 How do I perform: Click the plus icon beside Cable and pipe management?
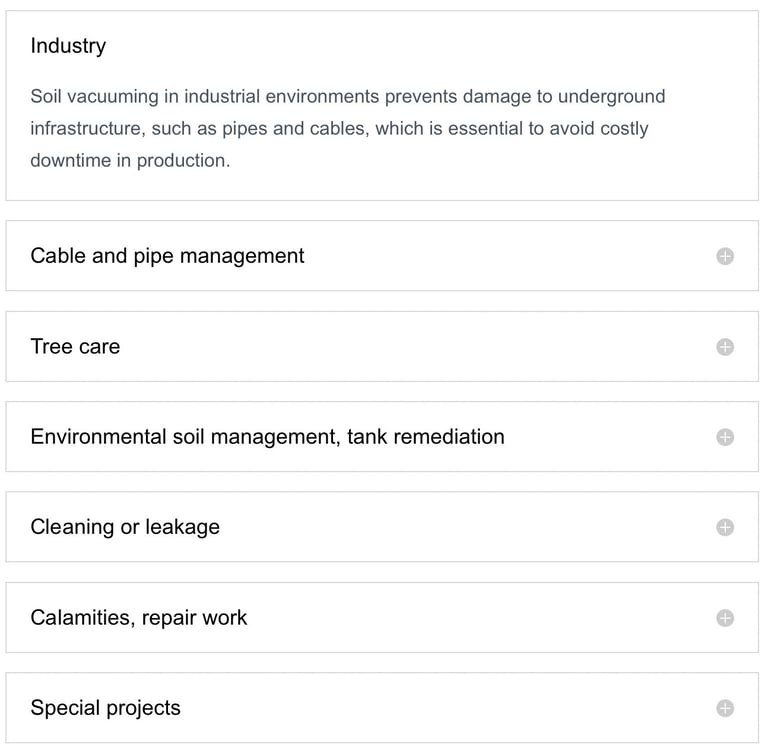(x=725, y=256)
